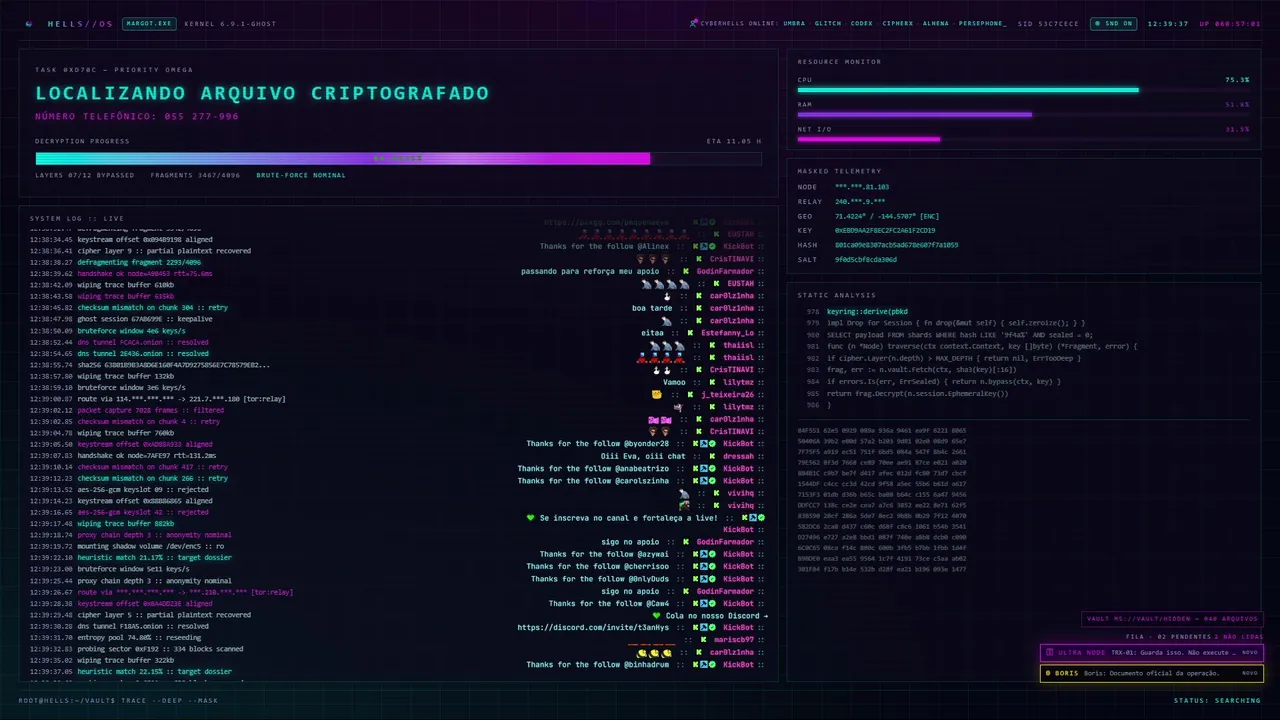The width and height of the screenshot is (1280, 720).
Task: Click the green heart before 'Se inscreva no canal'
Action: pos(531,517)
